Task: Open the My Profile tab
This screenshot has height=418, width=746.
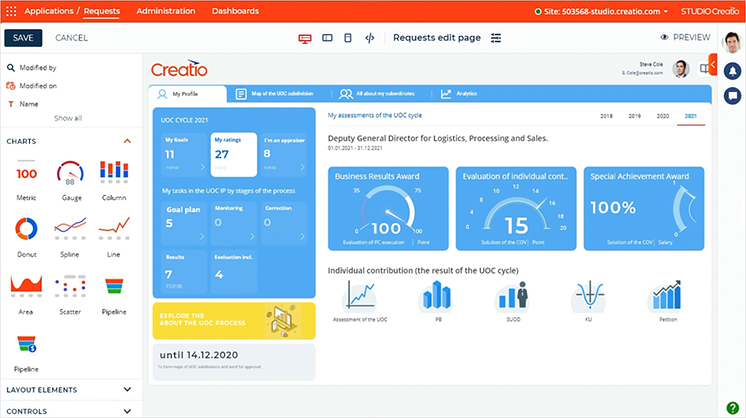Action: click(x=187, y=94)
